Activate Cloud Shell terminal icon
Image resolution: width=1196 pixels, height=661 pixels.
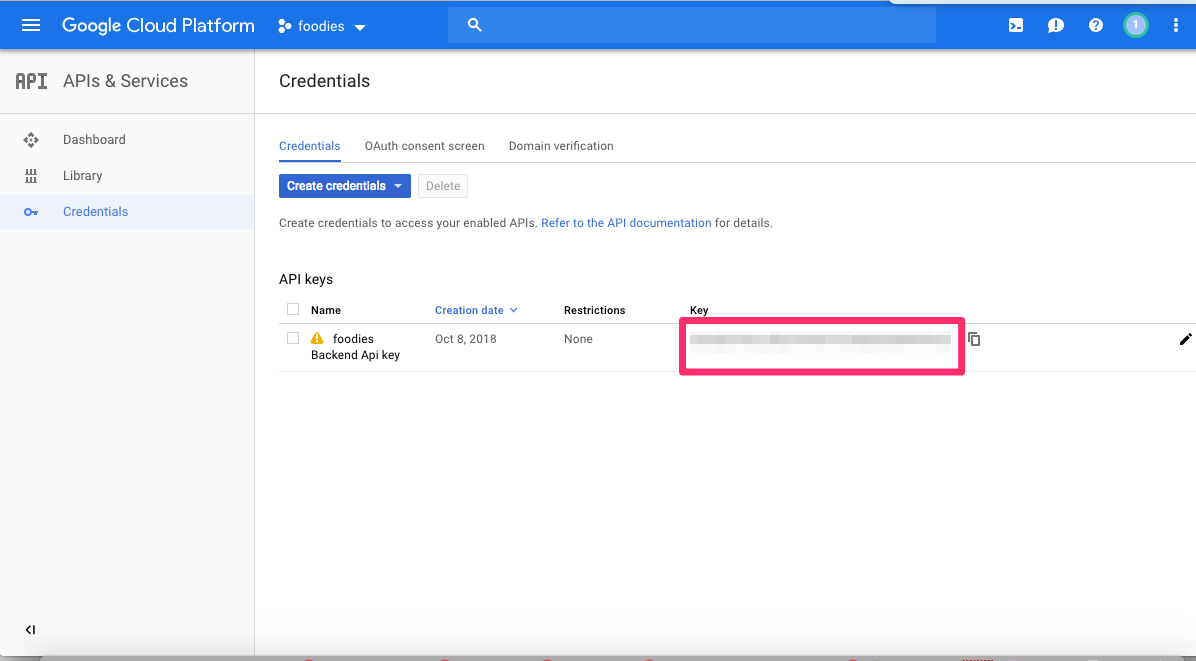coord(1016,25)
